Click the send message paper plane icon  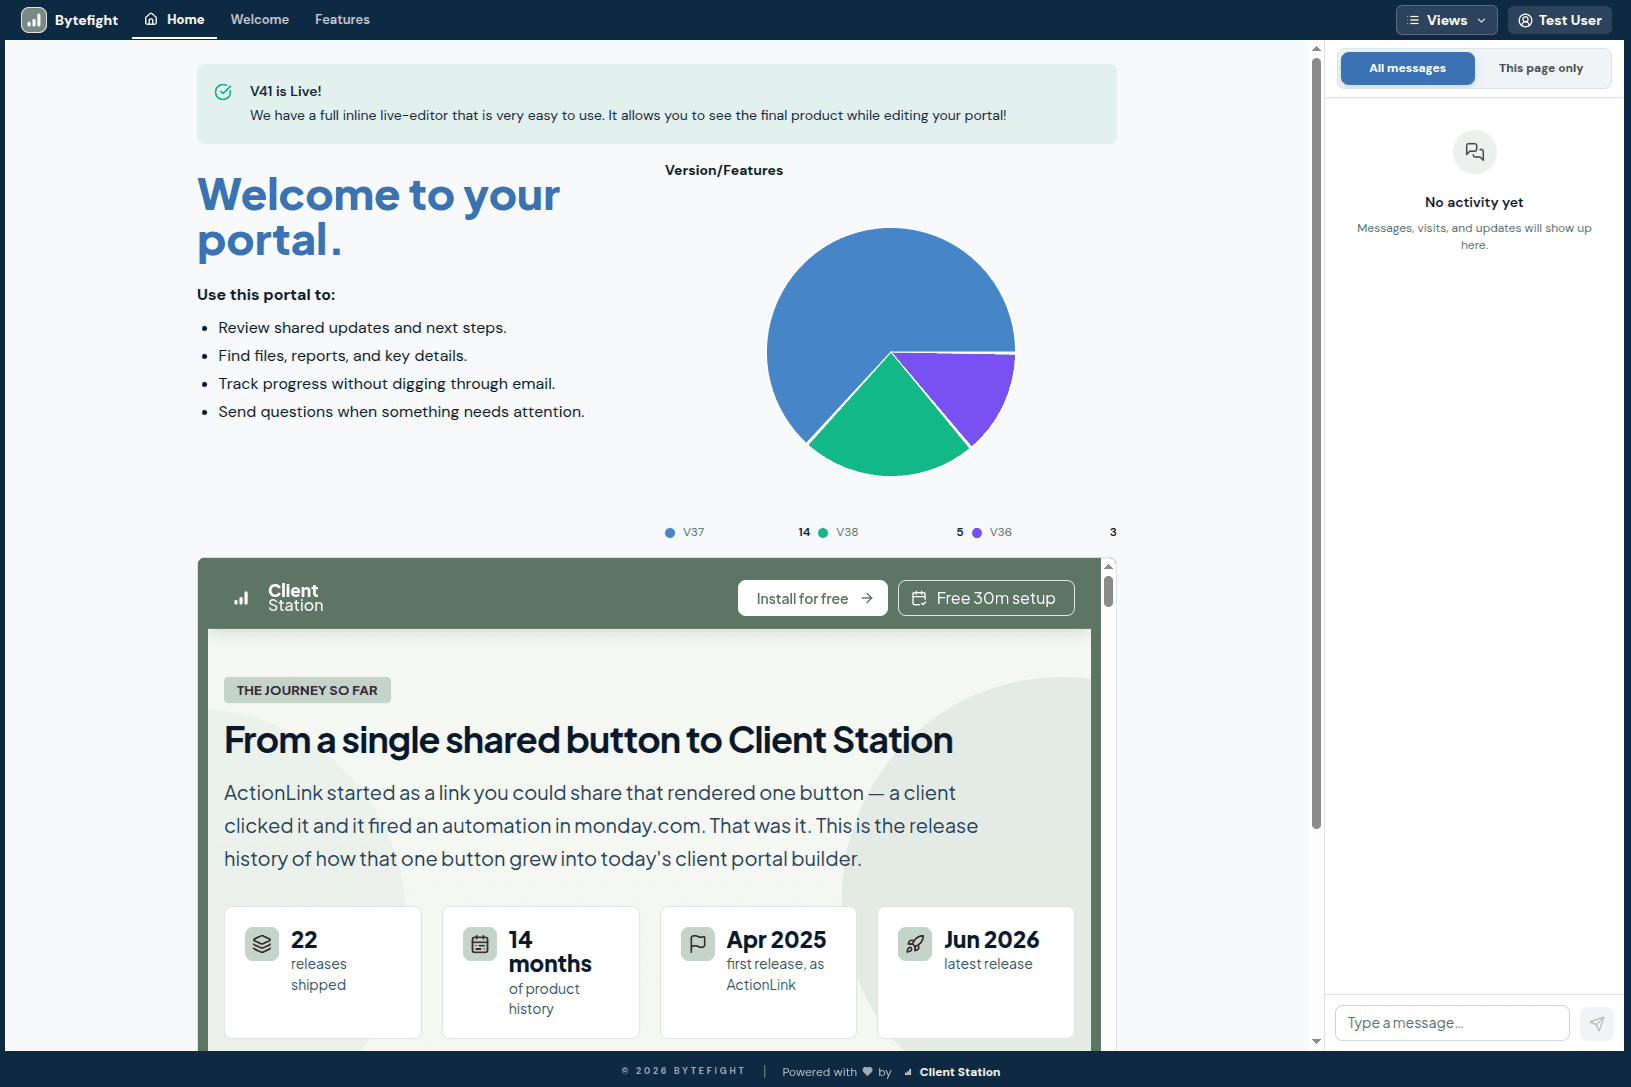1597,1023
